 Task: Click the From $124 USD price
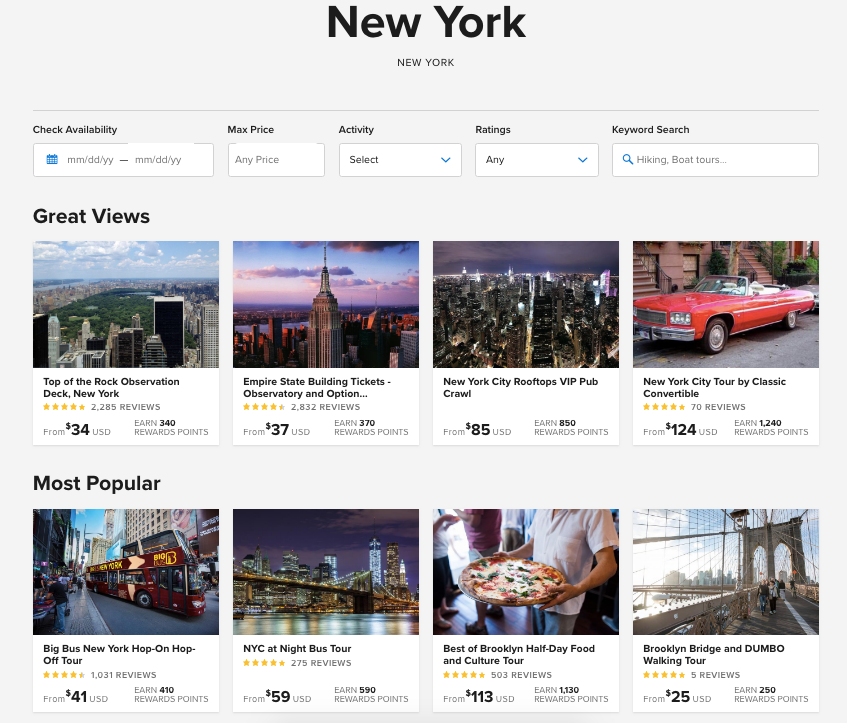680,430
